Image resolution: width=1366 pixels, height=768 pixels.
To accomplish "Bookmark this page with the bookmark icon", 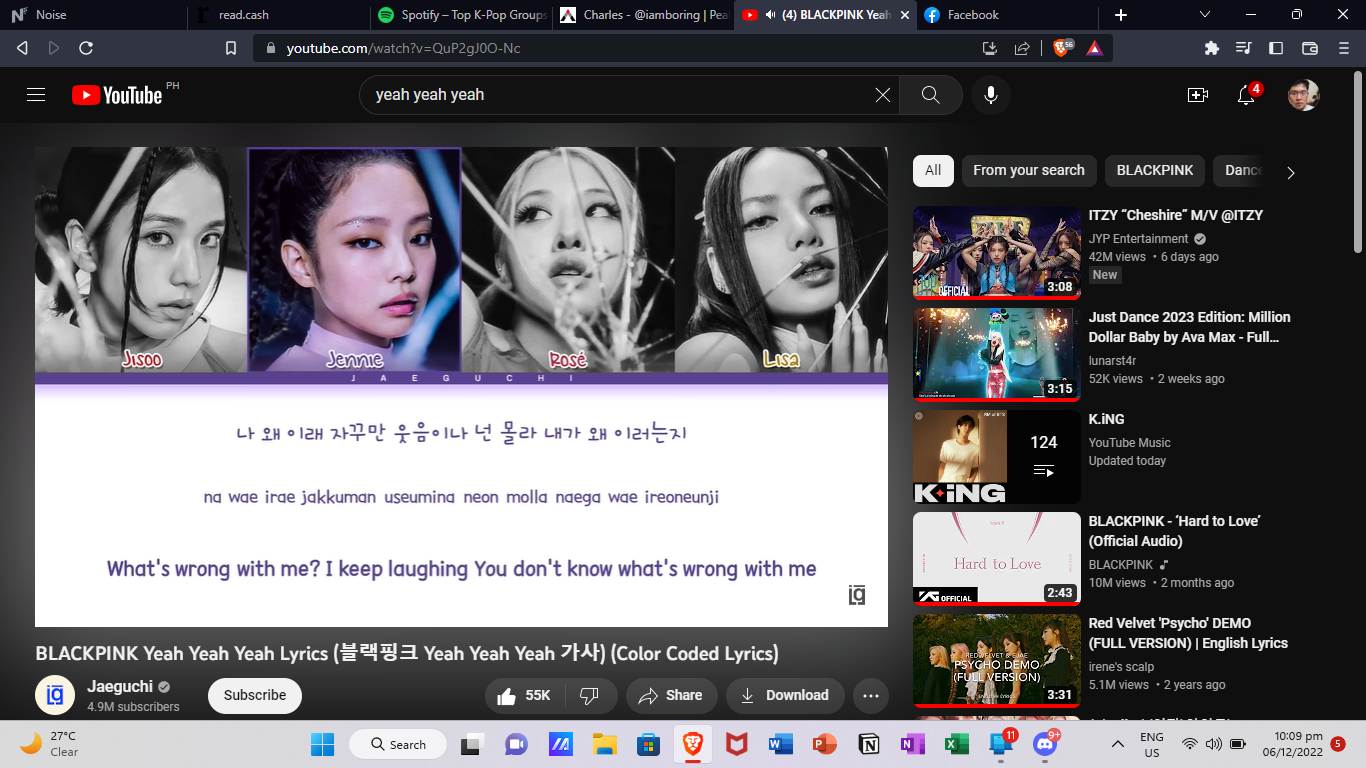I will [x=231, y=48].
